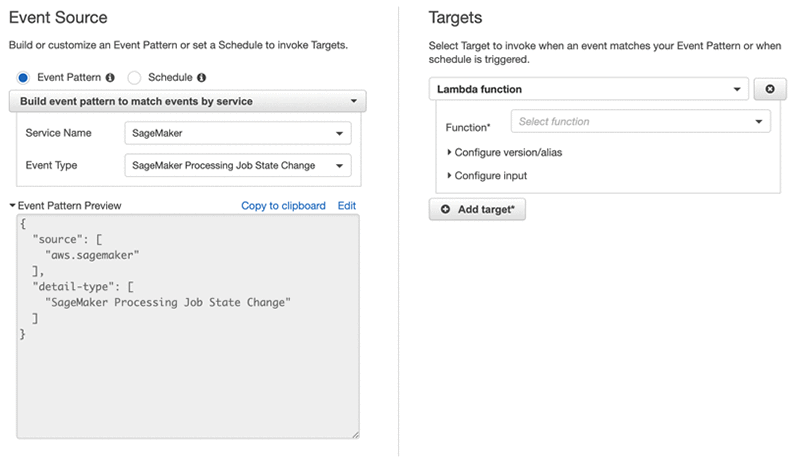Click the Edit link for event pattern
800x475 pixels.
346,206
